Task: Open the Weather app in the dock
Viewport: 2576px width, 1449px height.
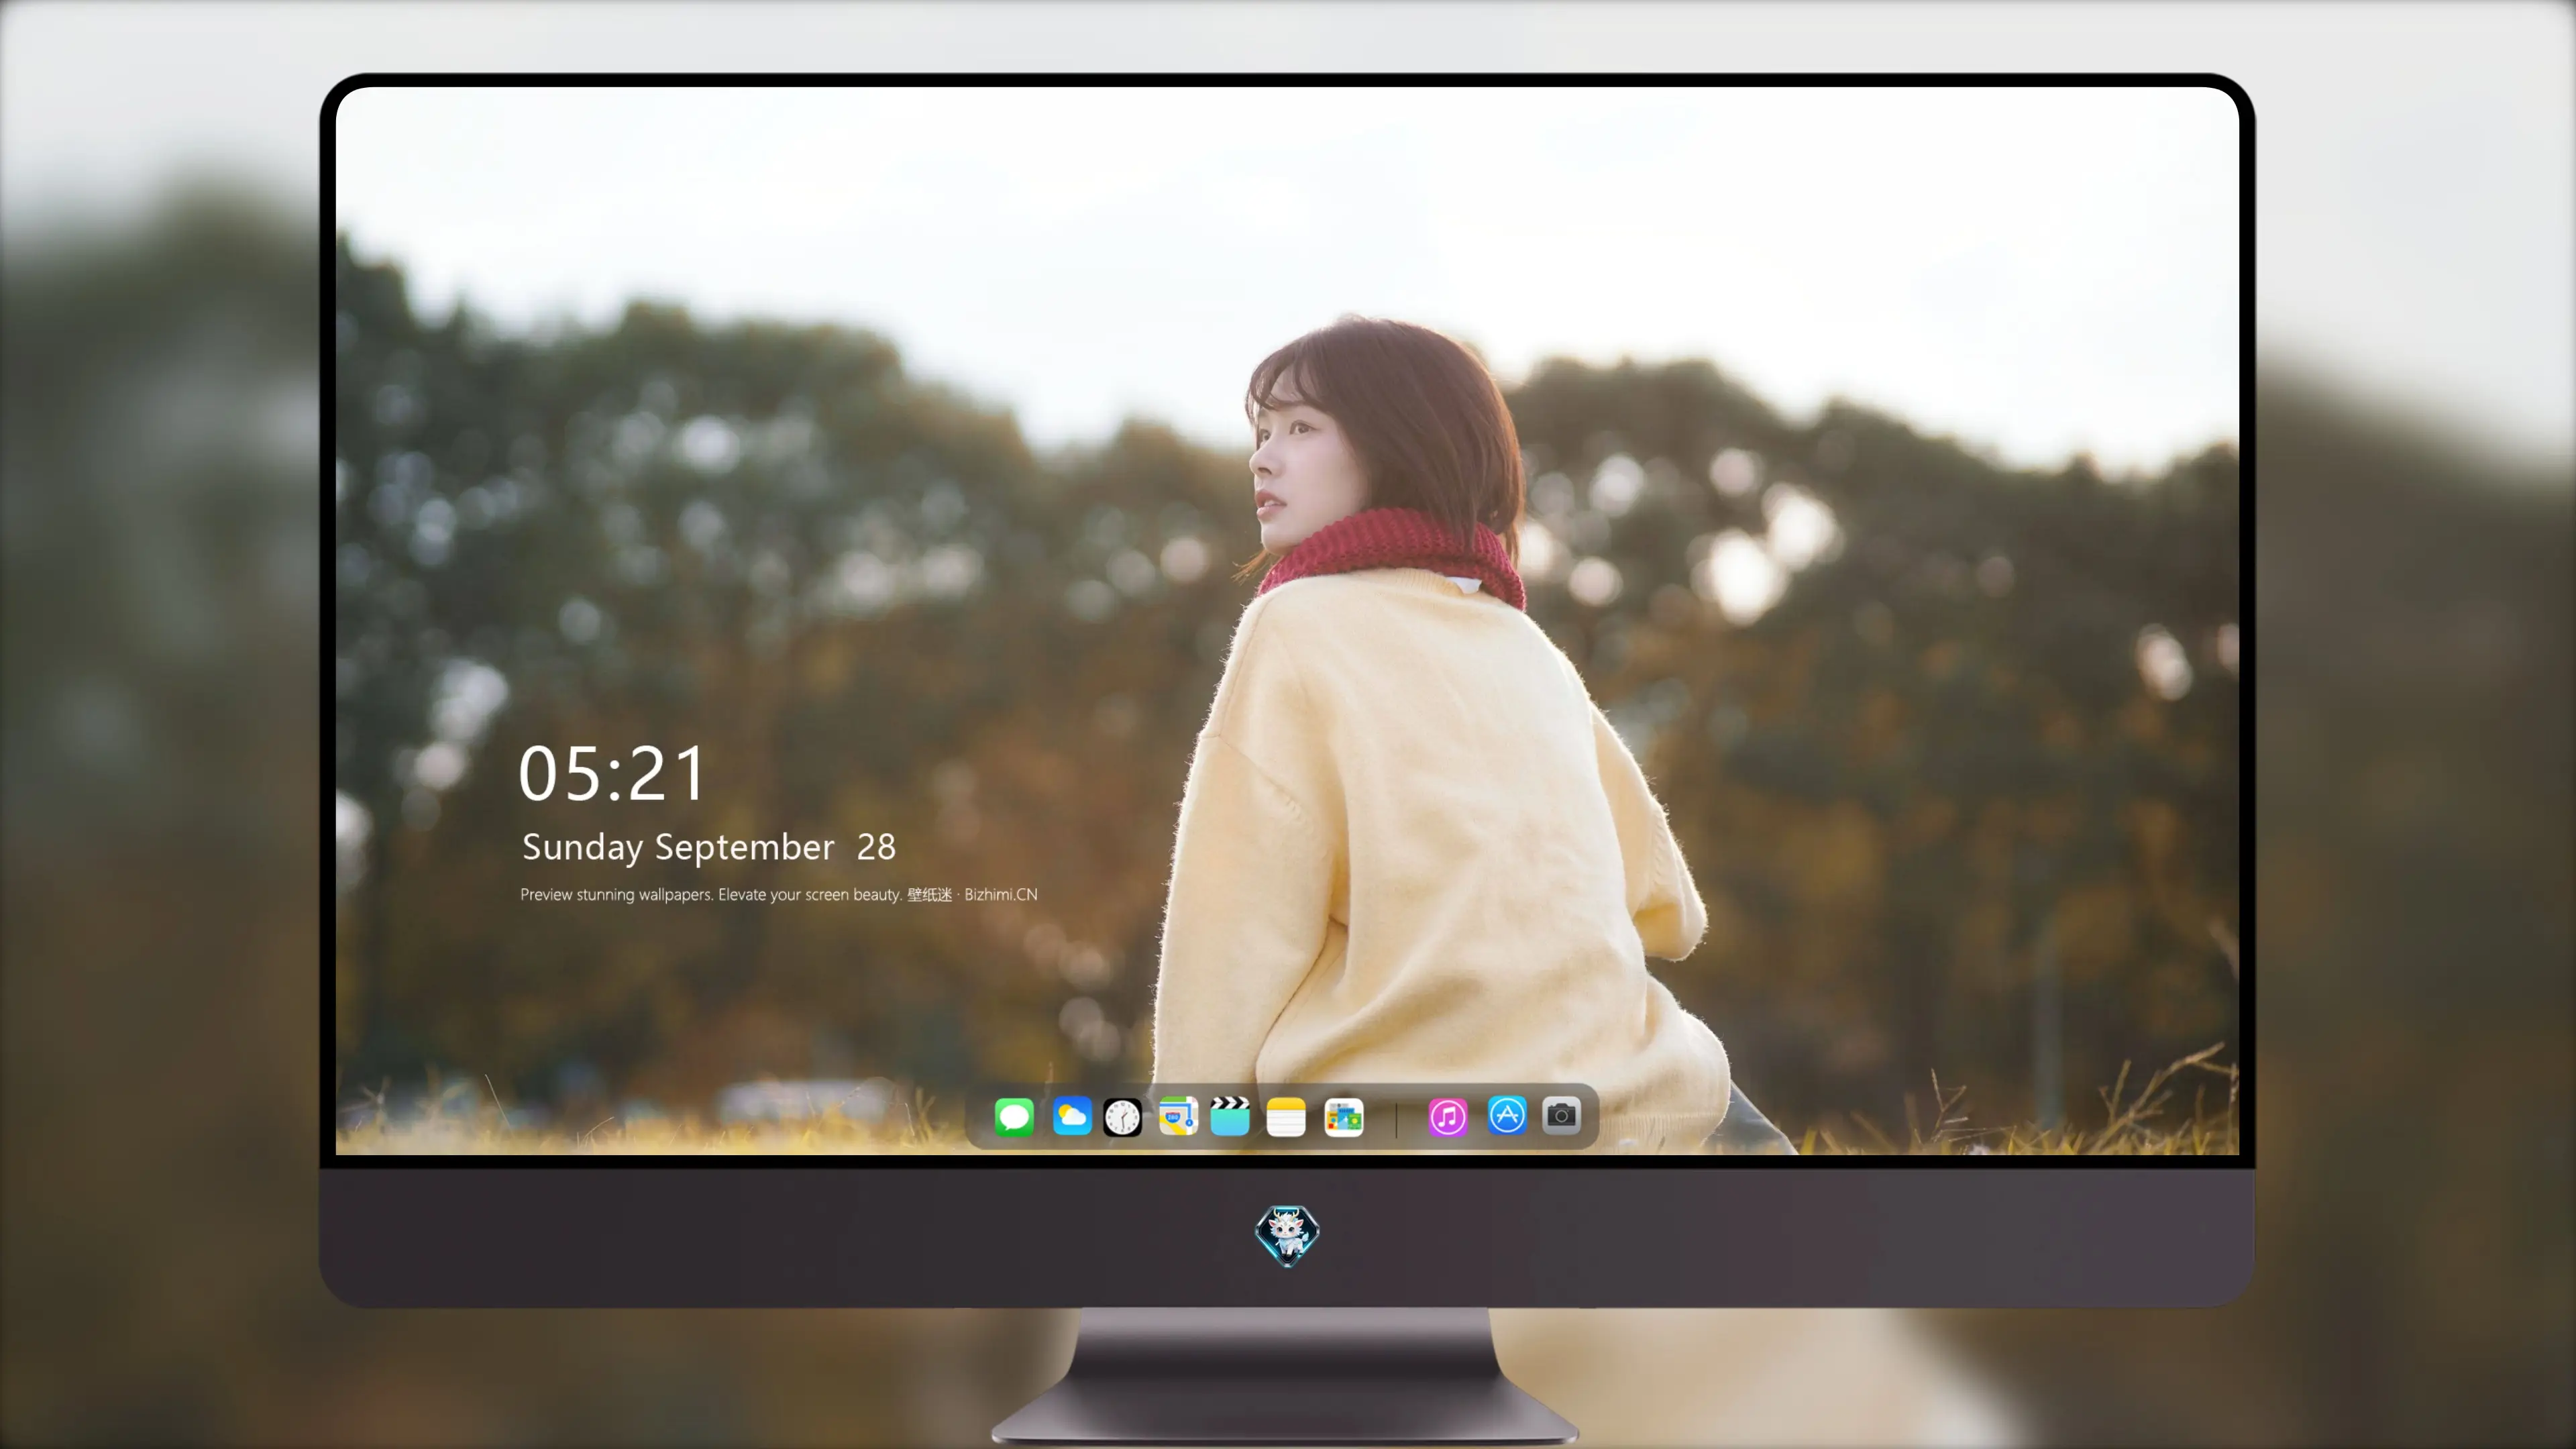Action: click(1071, 1116)
